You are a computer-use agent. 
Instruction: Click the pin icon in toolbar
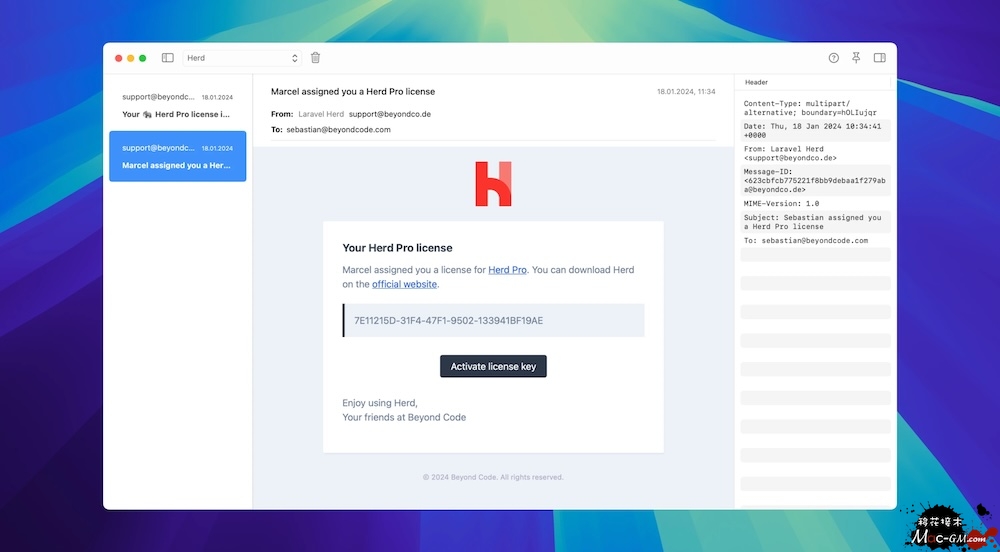click(856, 58)
